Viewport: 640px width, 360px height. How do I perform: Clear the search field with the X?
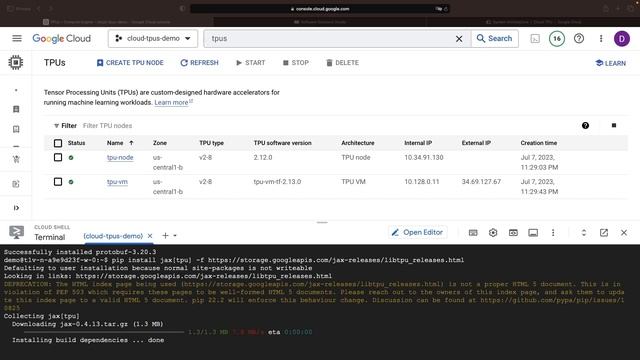tap(459, 38)
